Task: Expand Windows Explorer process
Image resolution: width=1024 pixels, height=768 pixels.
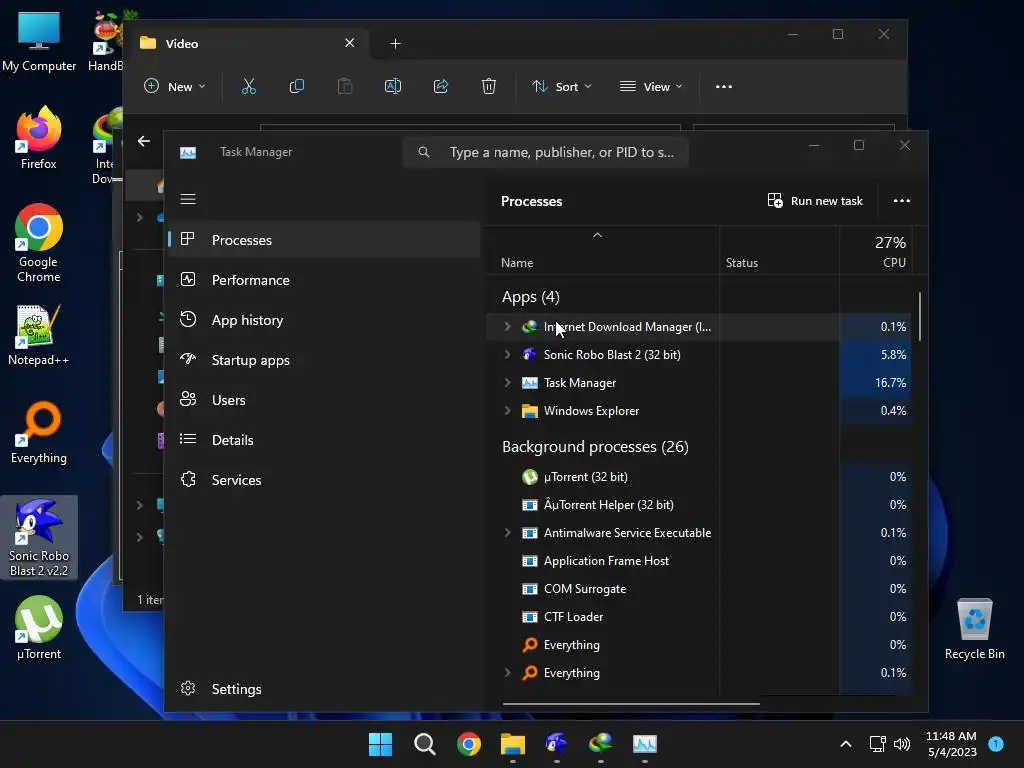Action: click(507, 411)
